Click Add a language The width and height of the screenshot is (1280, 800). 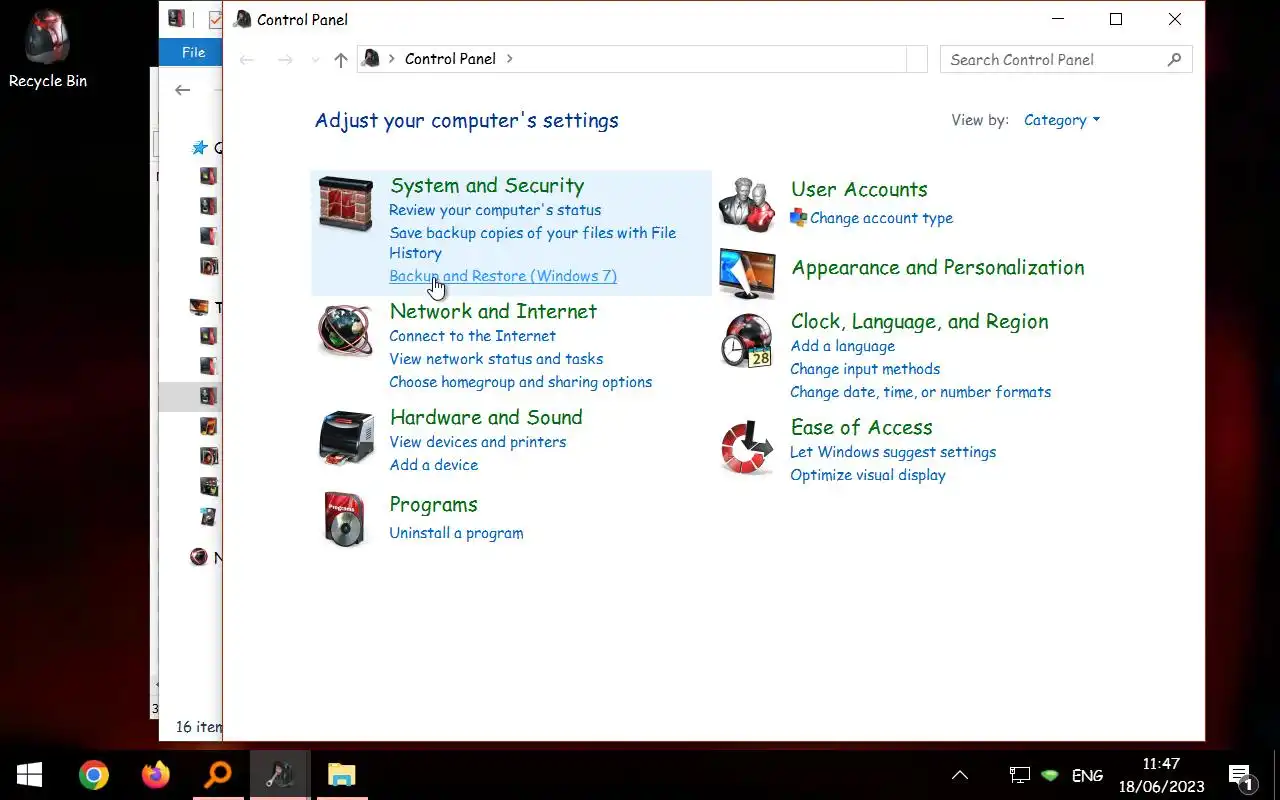pos(842,346)
